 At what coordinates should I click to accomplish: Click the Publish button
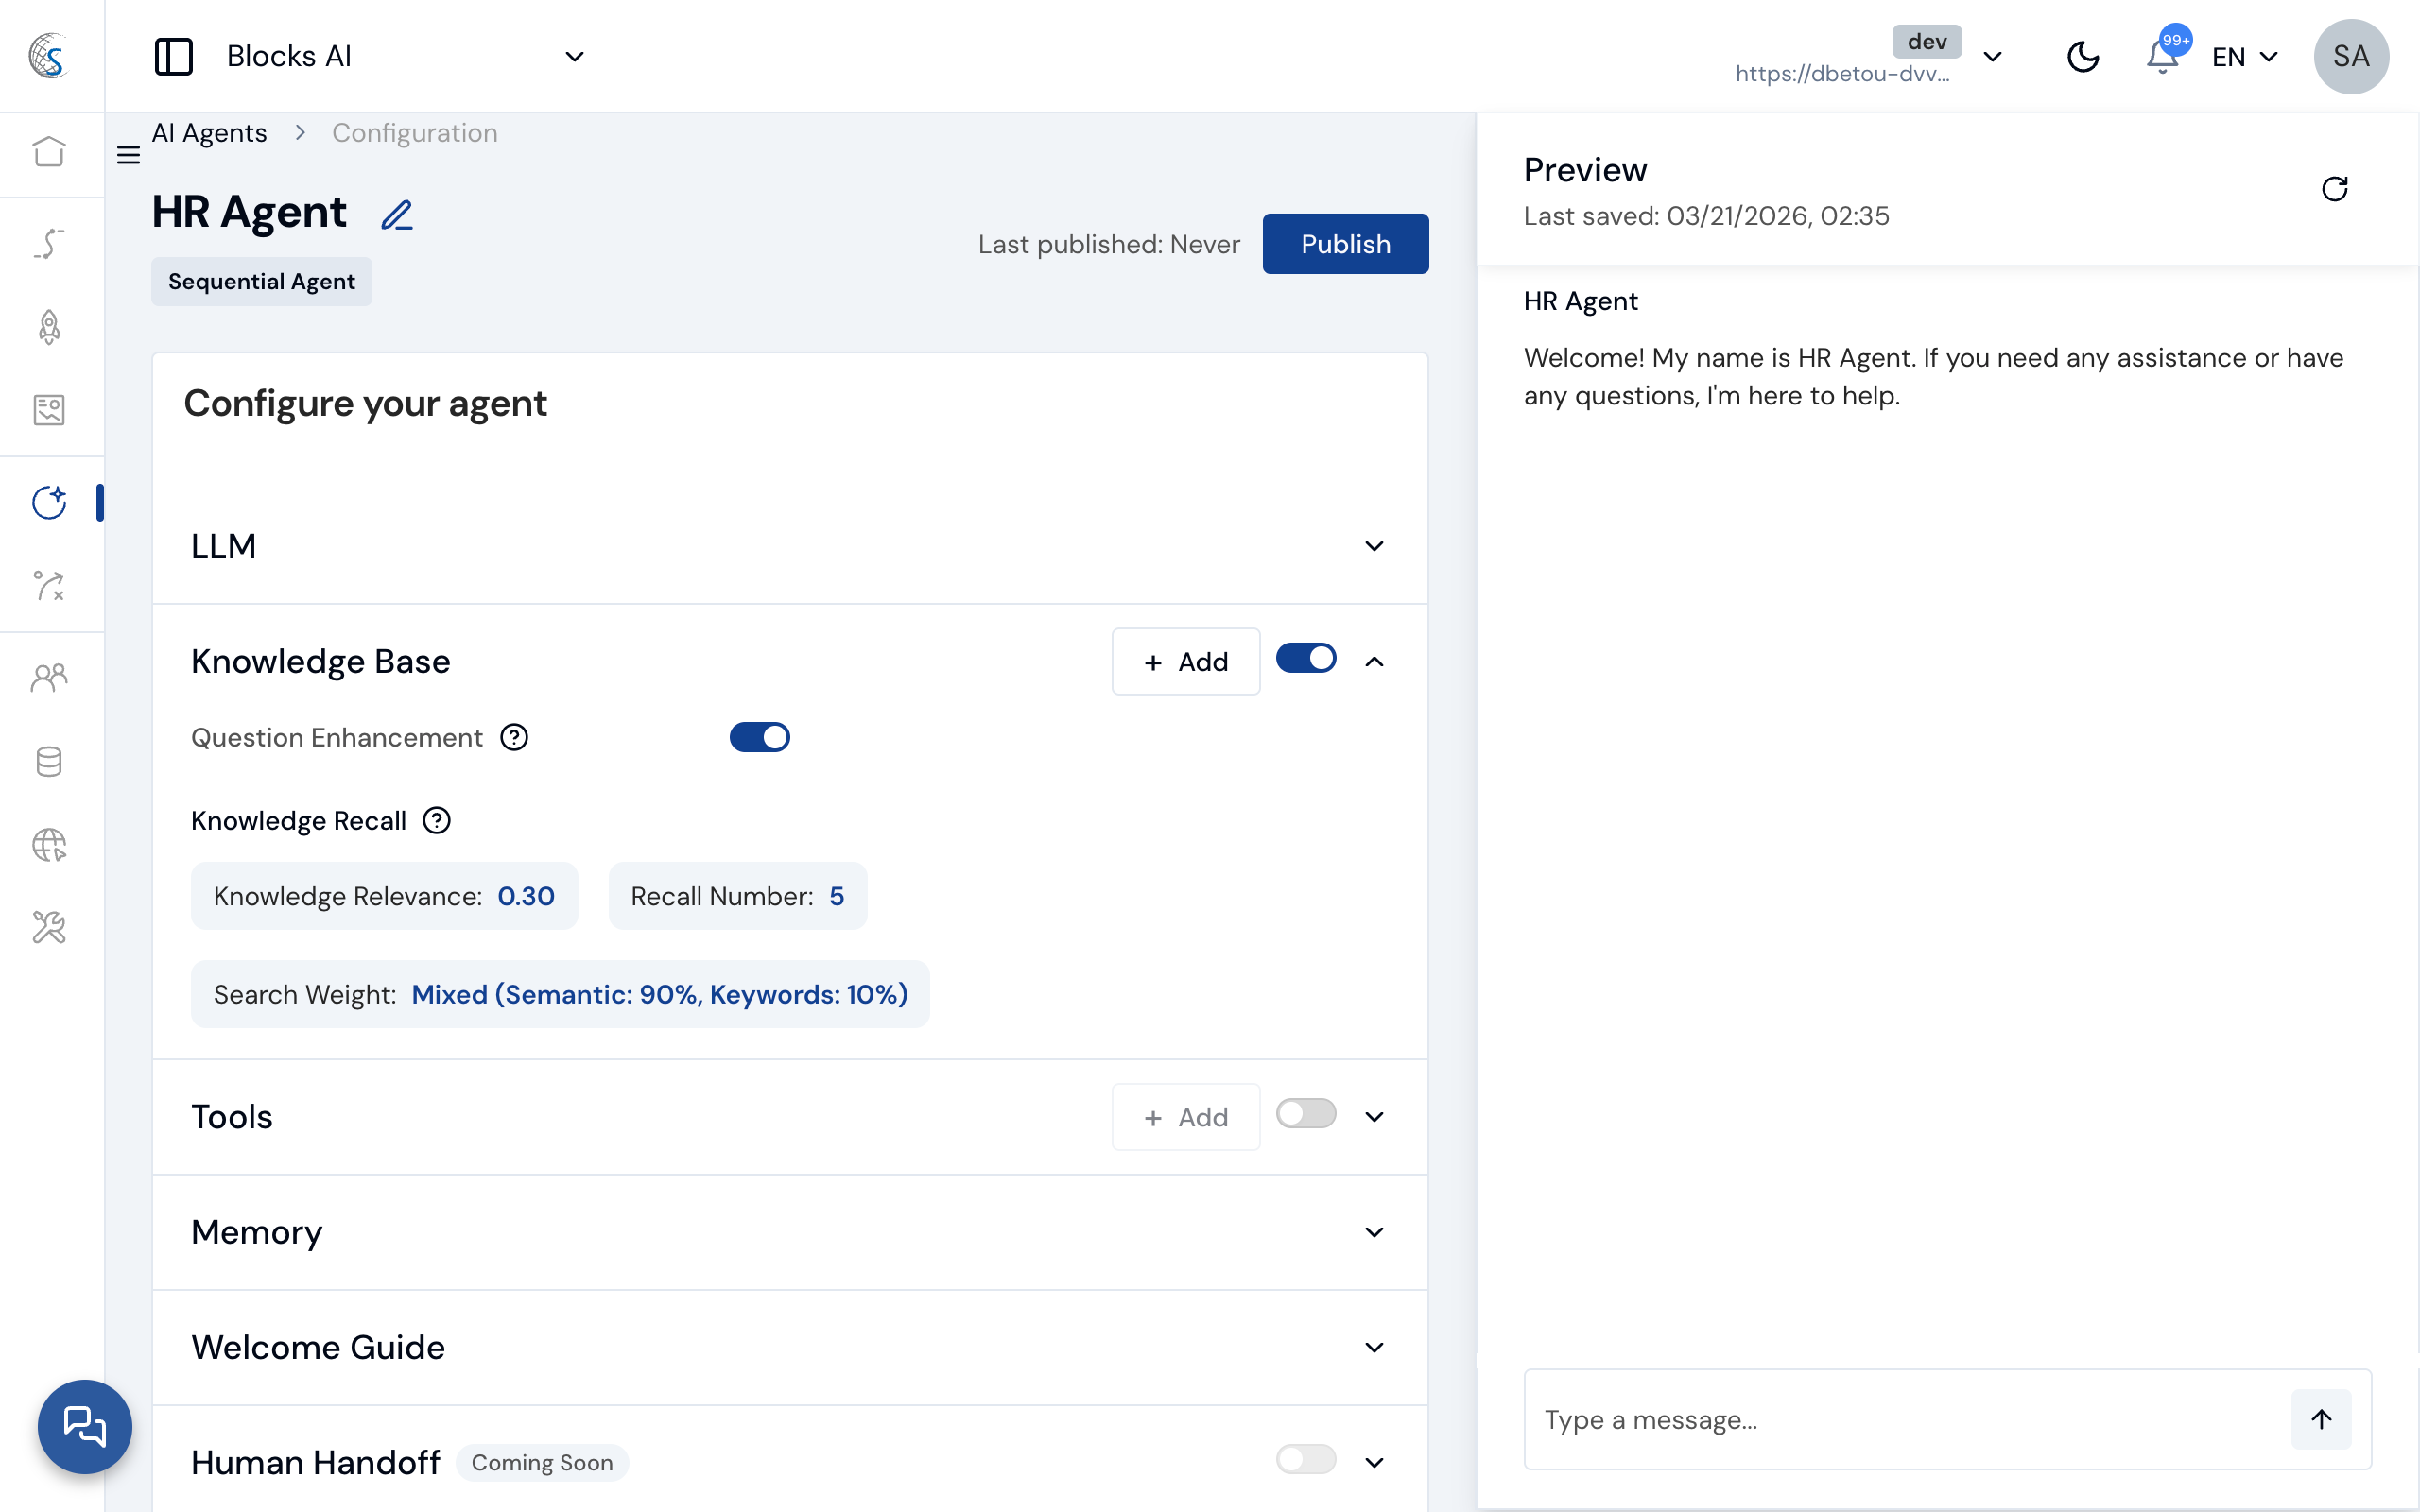click(1345, 244)
